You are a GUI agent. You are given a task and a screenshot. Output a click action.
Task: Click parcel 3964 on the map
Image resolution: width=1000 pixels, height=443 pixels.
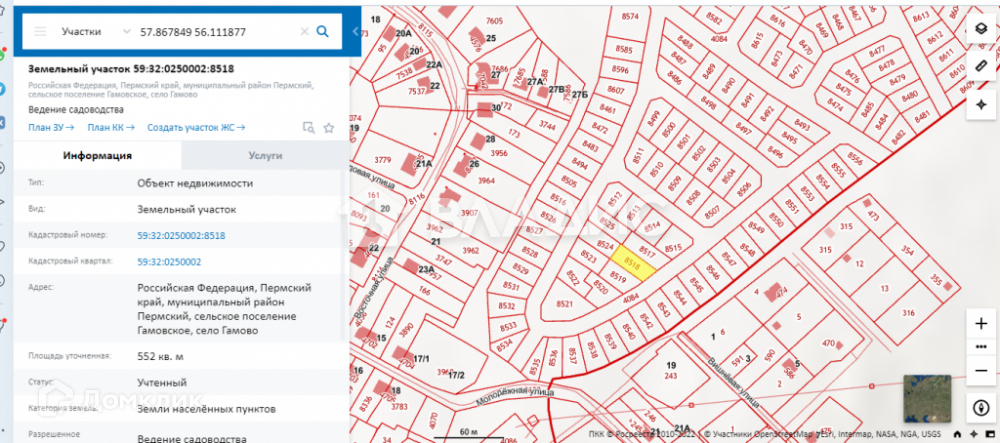487,180
